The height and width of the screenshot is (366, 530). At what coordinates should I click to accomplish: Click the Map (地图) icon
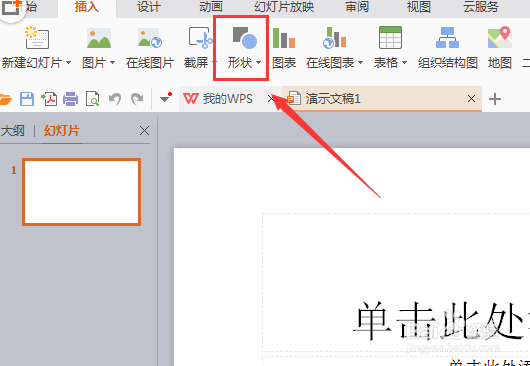point(500,37)
